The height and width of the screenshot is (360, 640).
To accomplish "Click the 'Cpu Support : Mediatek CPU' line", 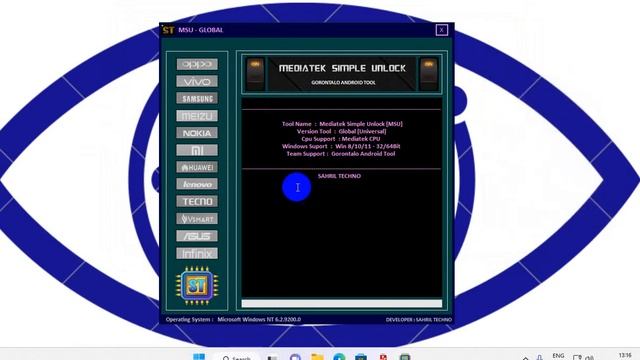I will tap(341, 139).
